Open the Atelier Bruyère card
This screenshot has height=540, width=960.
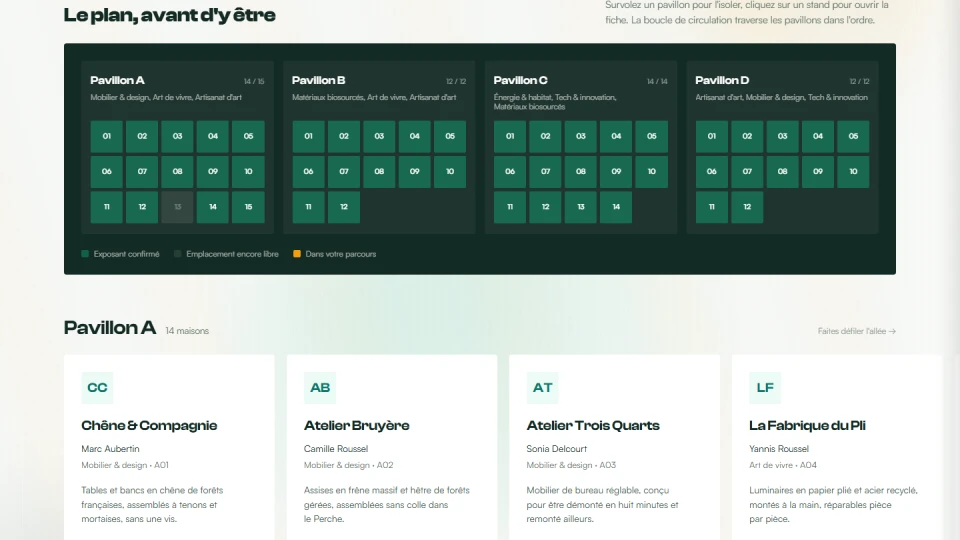[392, 447]
